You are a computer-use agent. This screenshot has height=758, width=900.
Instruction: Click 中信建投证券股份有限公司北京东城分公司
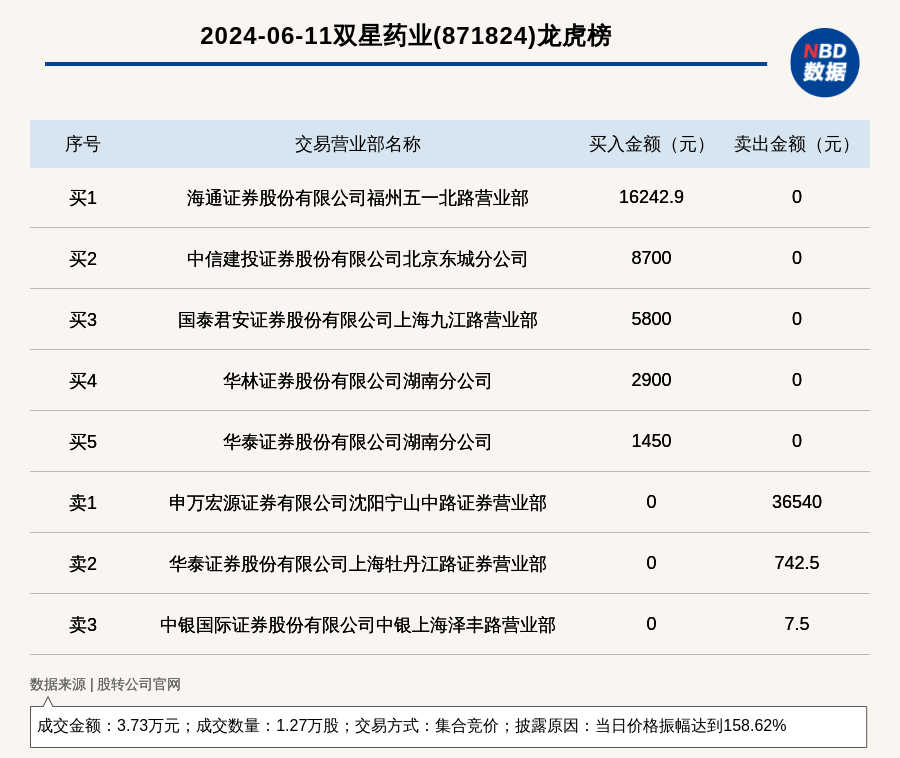coord(358,259)
